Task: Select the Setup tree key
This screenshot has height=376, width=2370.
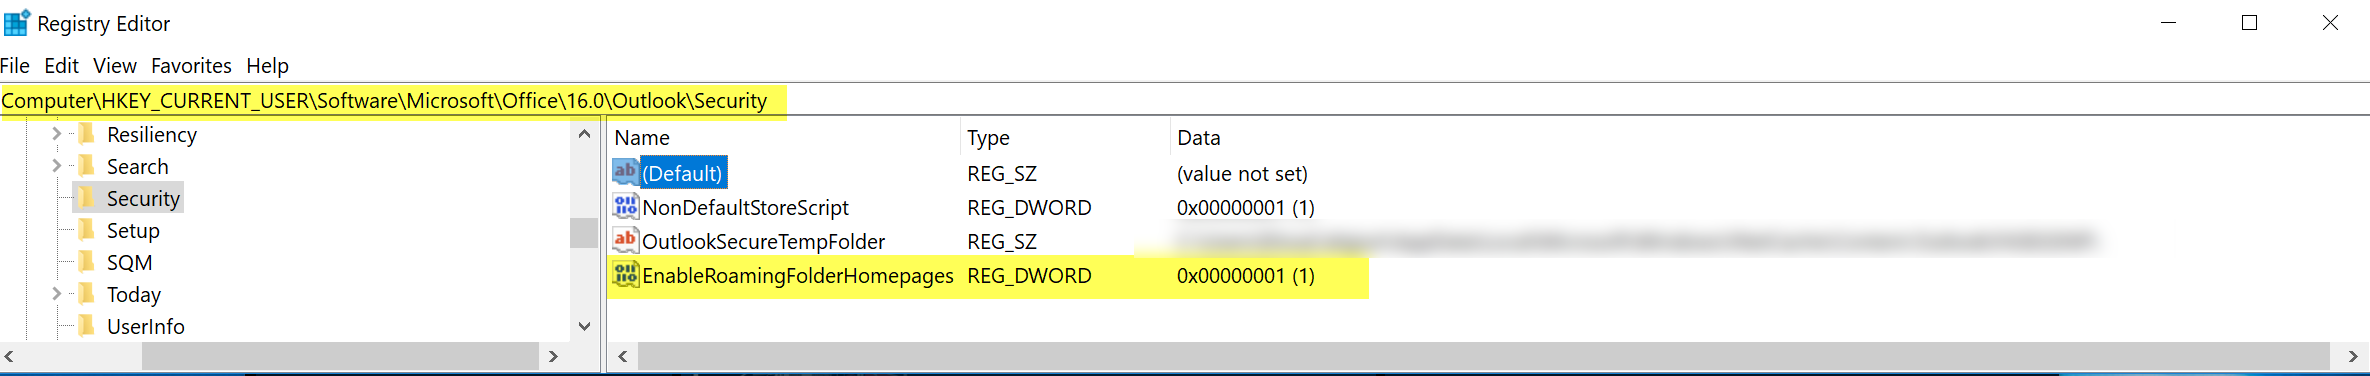Action: (133, 230)
